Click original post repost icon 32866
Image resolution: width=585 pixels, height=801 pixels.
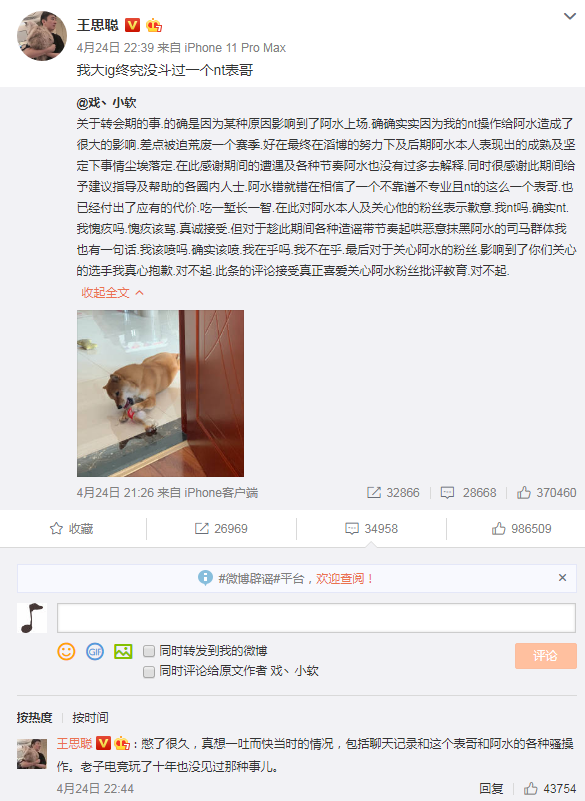pos(393,492)
